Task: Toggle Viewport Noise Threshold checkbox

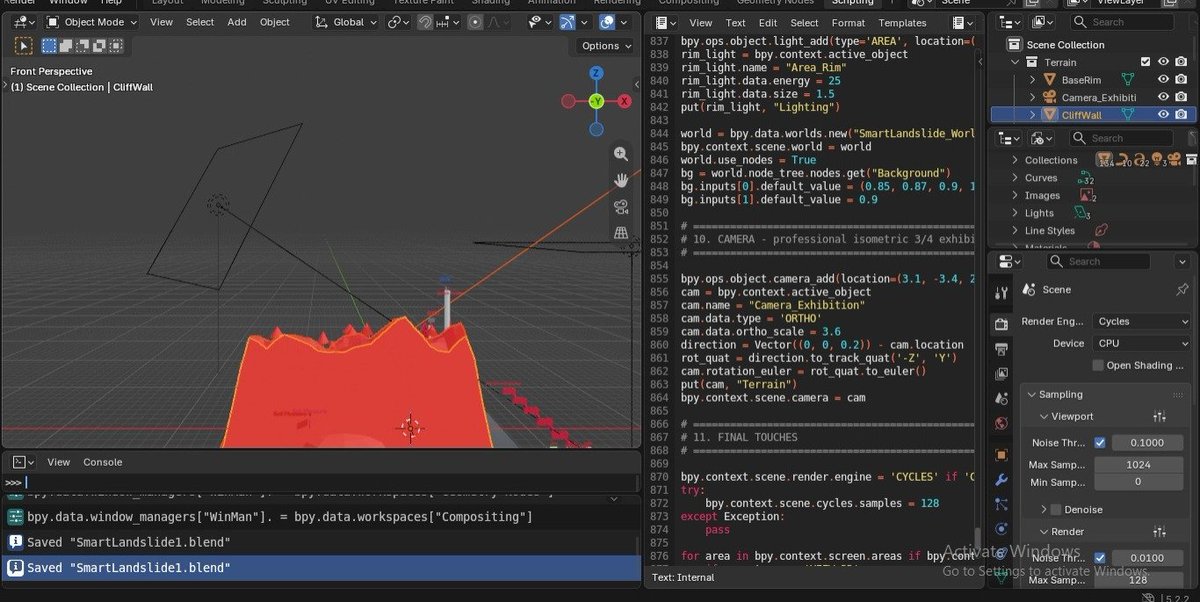Action: (x=1100, y=442)
